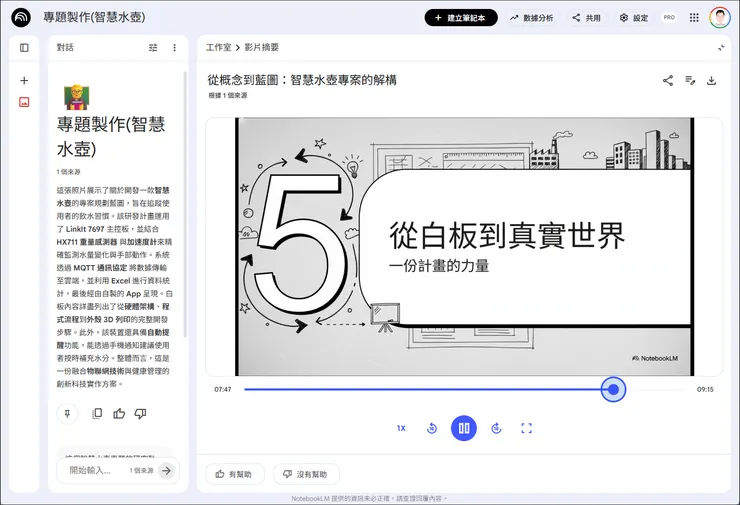
Task: Click elapsed time 07:47
Action: click(223, 389)
